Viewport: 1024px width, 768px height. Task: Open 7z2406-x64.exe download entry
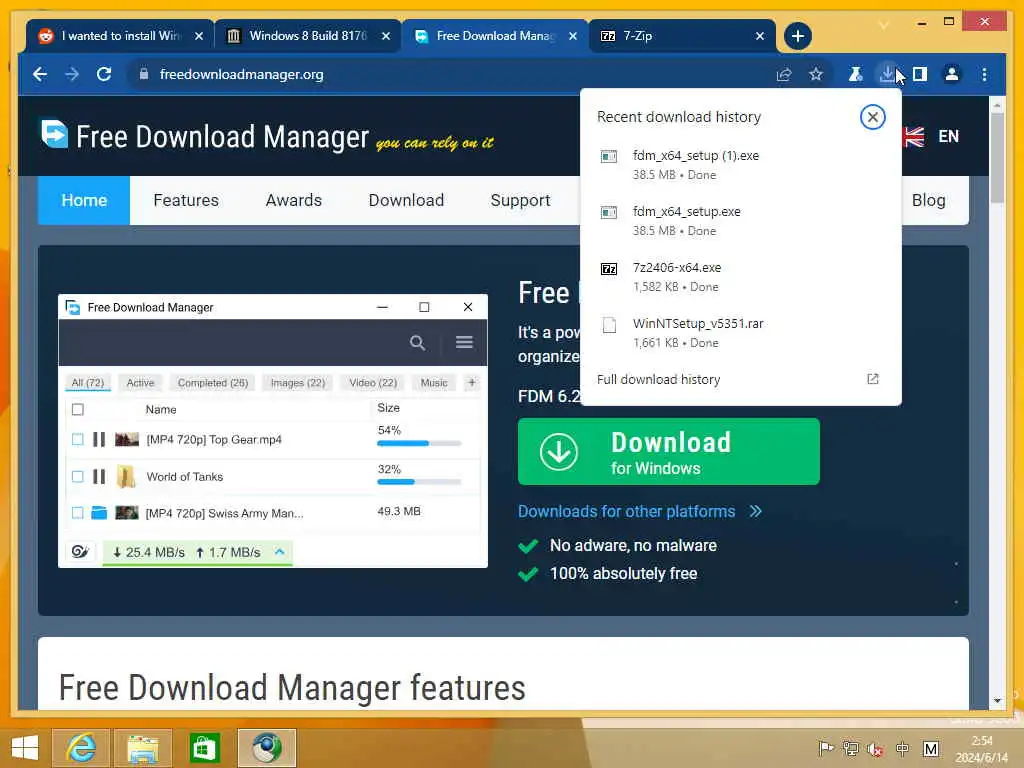741,277
